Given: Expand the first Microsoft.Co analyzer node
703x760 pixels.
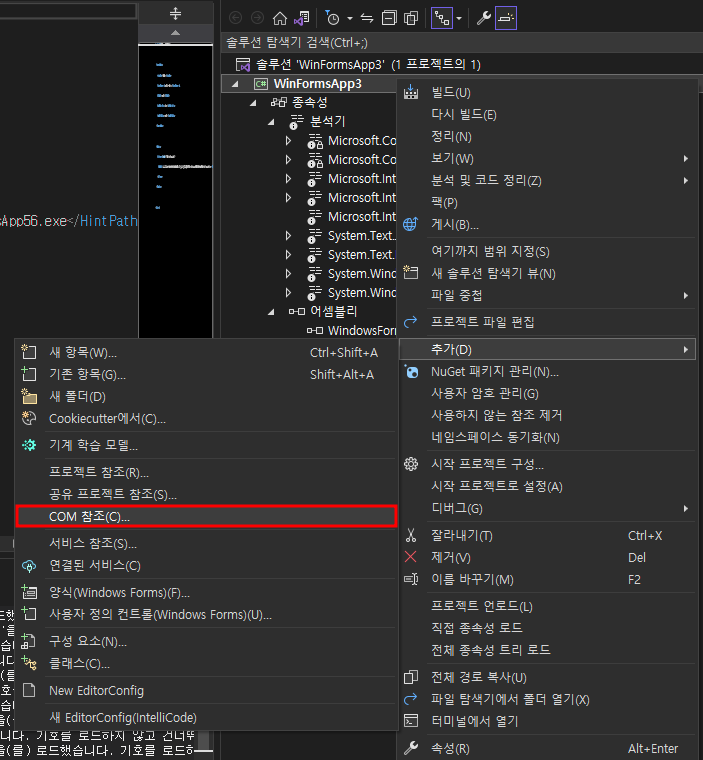Looking at the screenshot, I should [288, 141].
